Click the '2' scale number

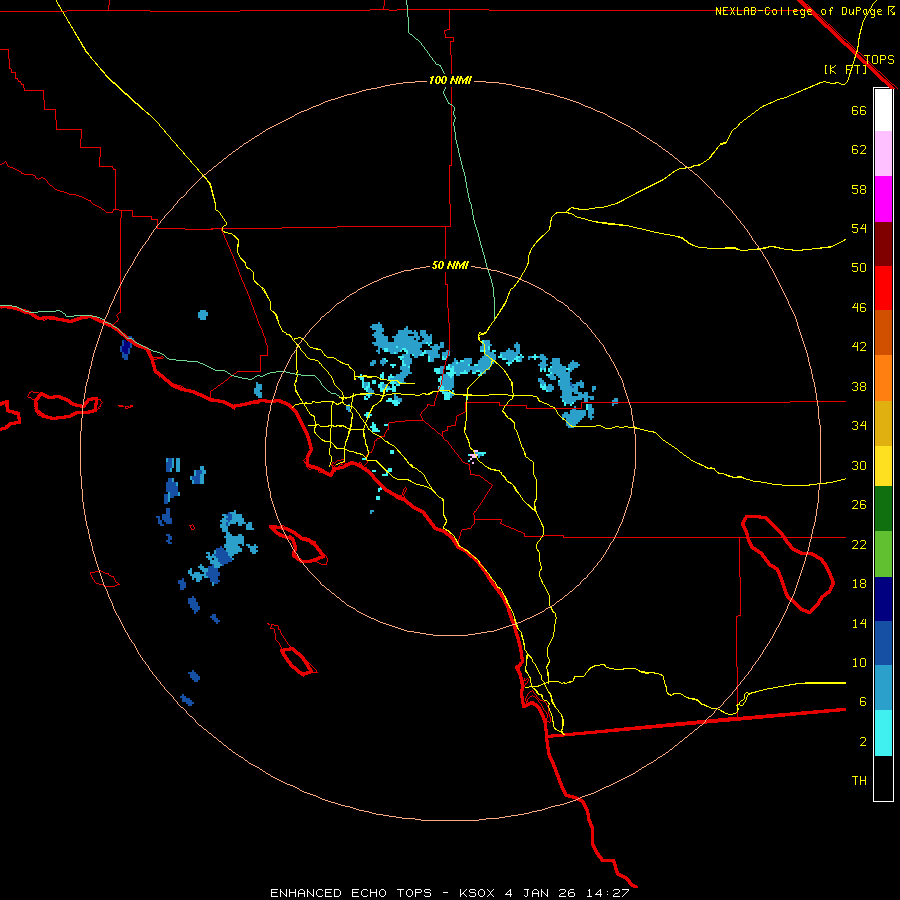(863, 742)
